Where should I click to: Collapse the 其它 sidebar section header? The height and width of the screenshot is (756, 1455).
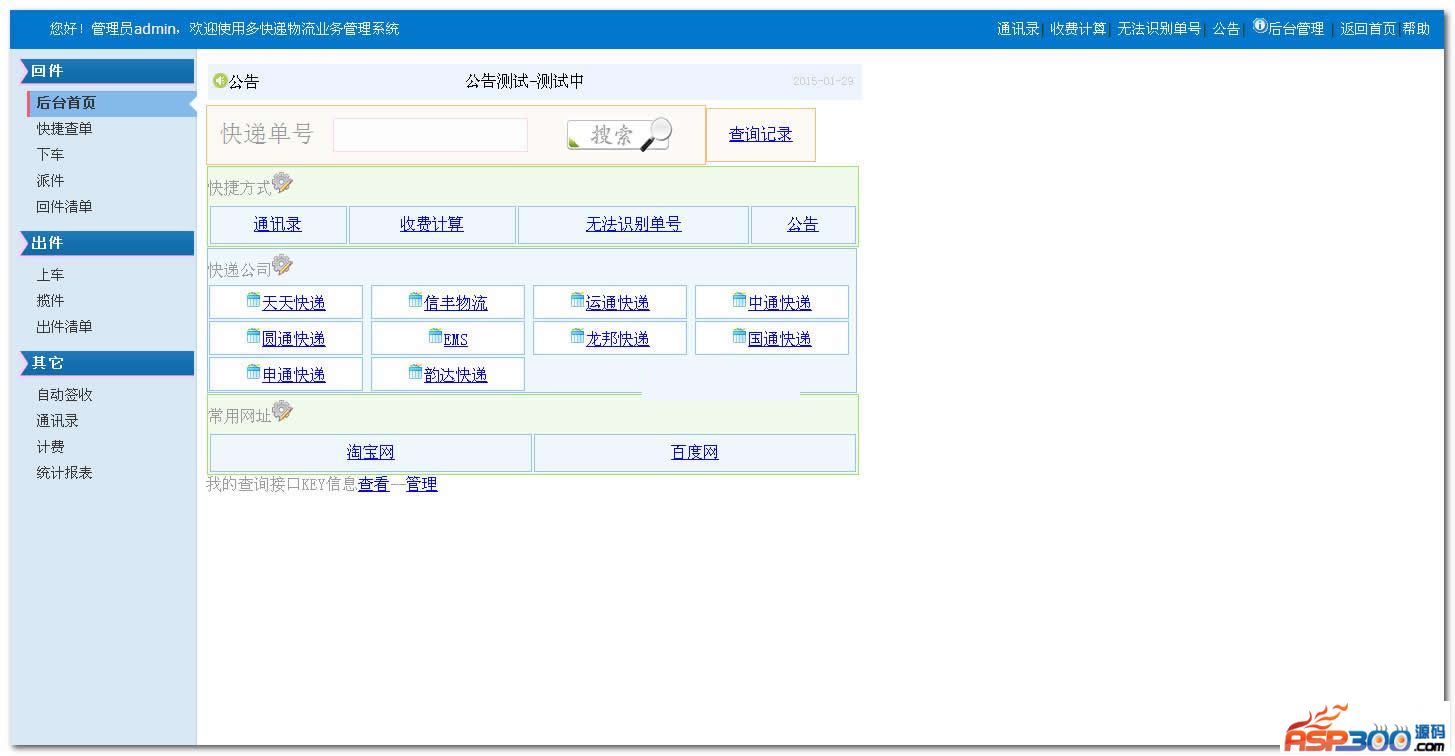coord(107,363)
